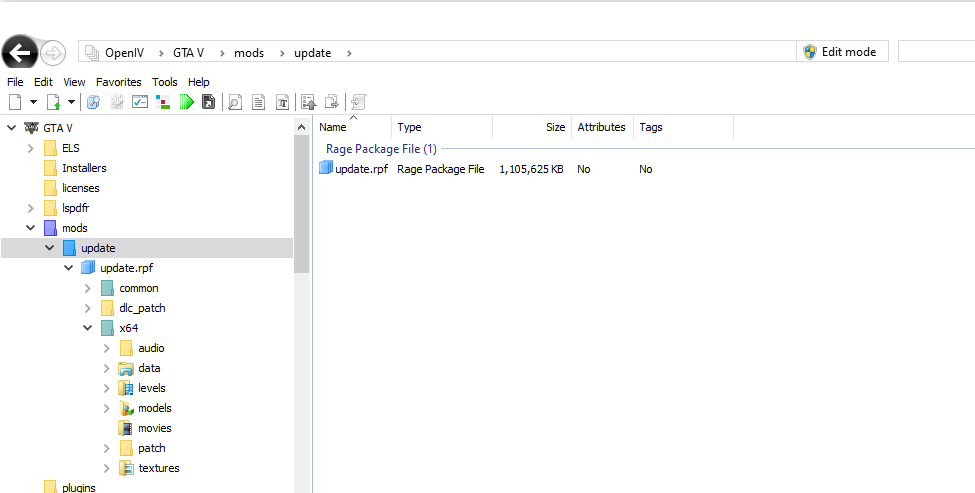Expand the textures folder node
Image resolution: width=975 pixels, height=493 pixels.
pyautogui.click(x=107, y=468)
